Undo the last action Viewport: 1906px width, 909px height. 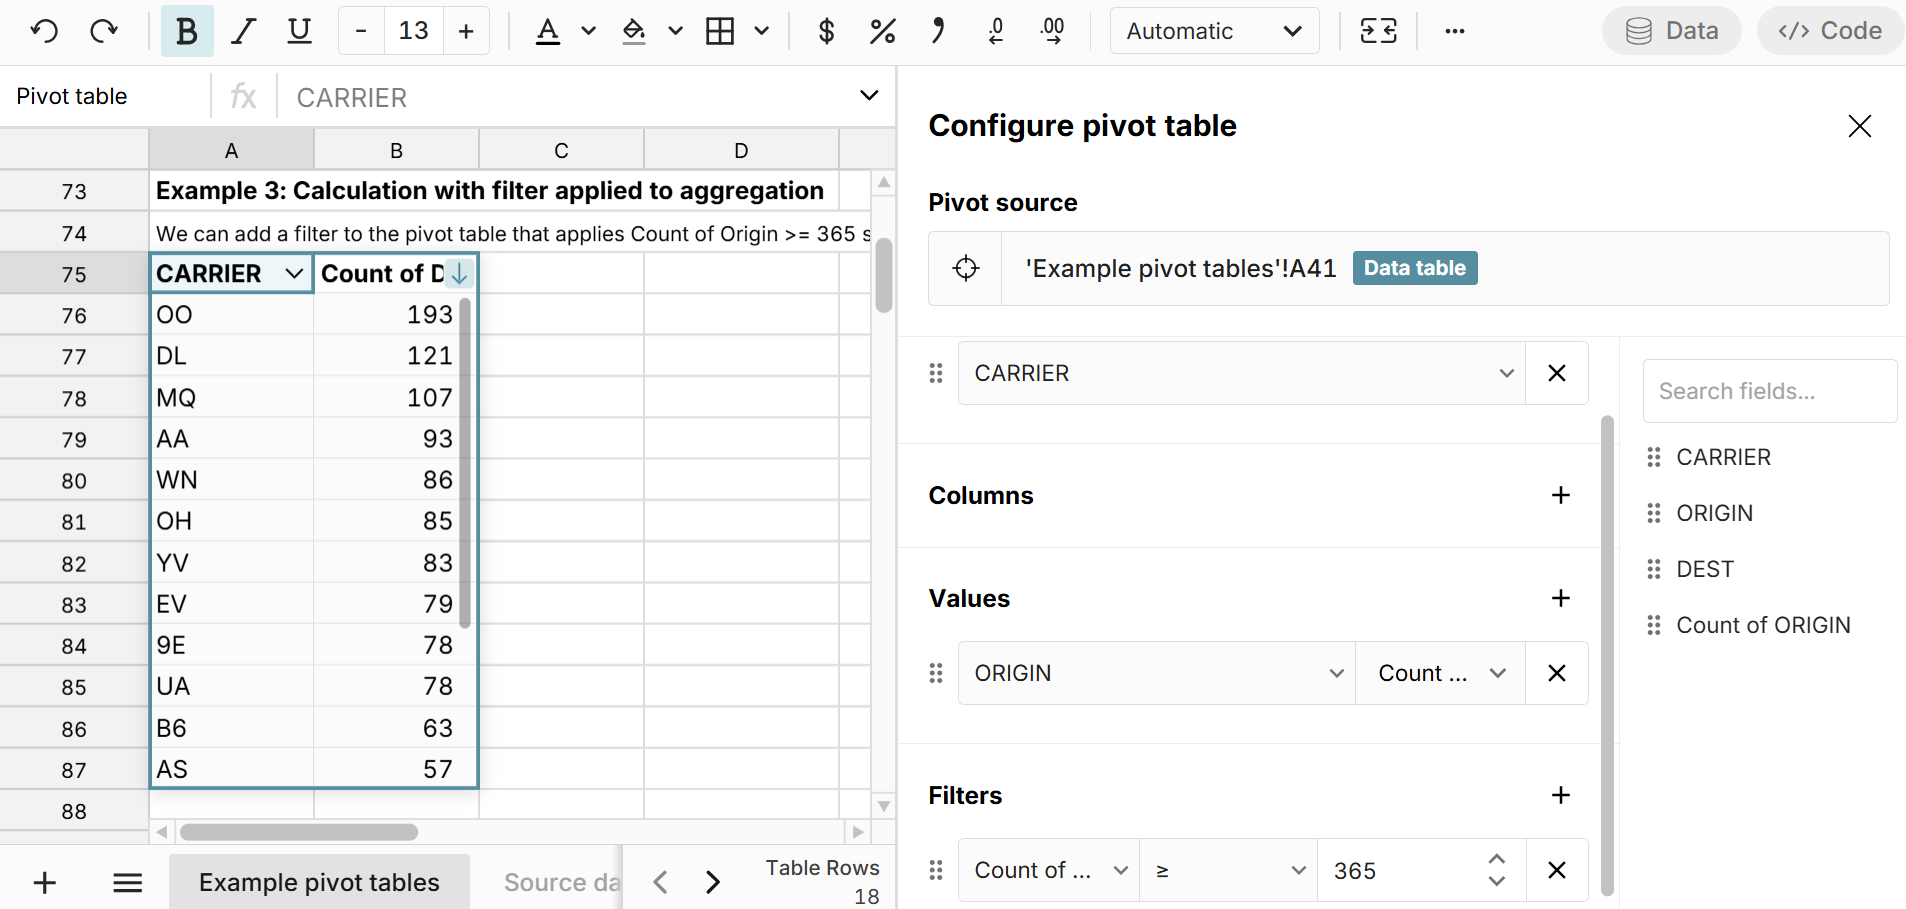(43, 30)
